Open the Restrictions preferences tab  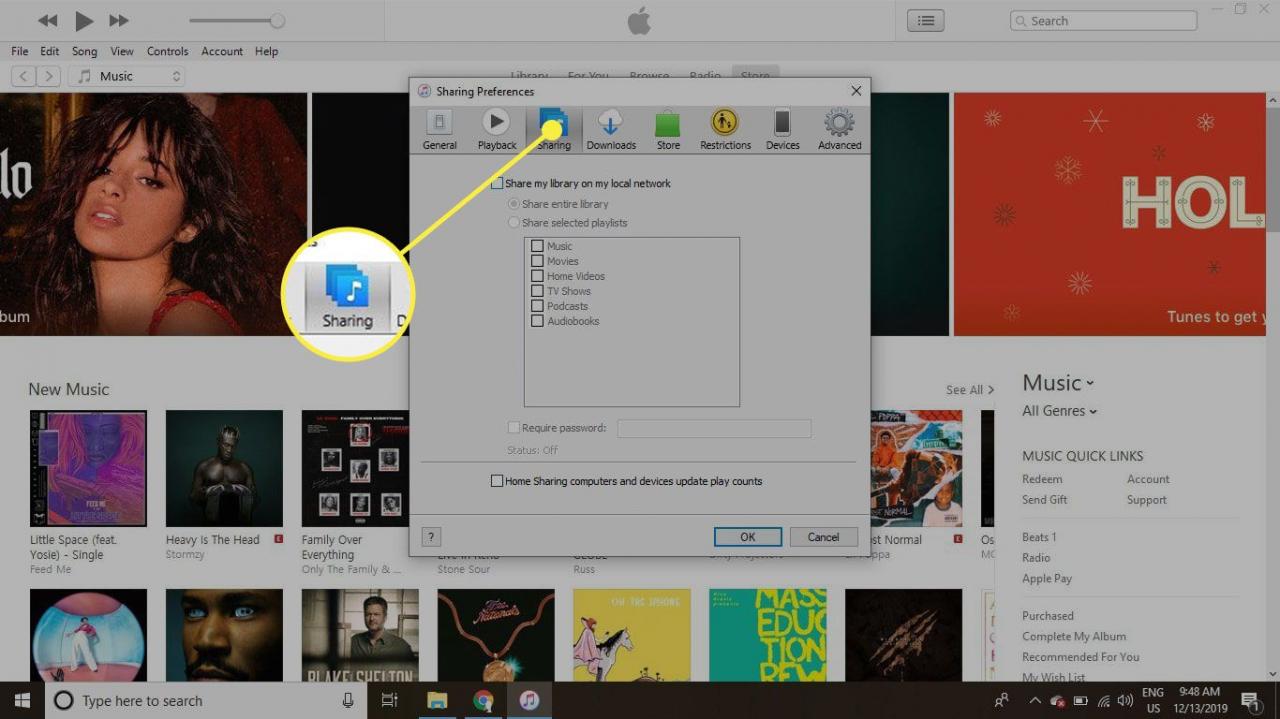click(x=725, y=129)
